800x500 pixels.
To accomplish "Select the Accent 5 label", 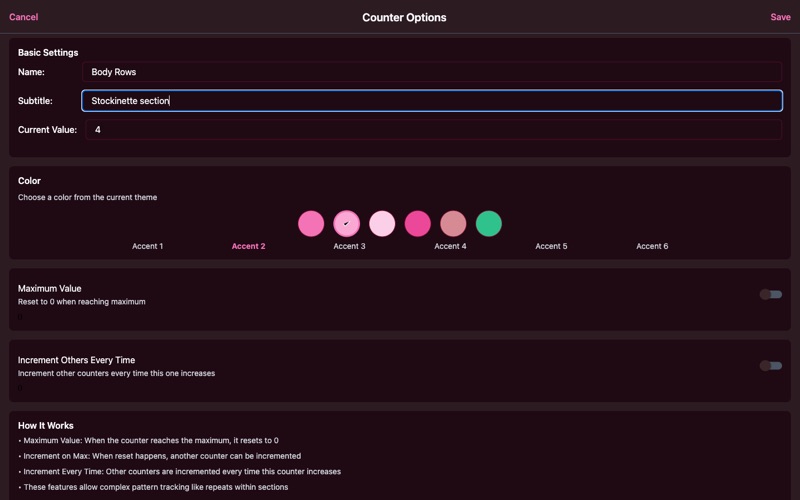I will 551,246.
